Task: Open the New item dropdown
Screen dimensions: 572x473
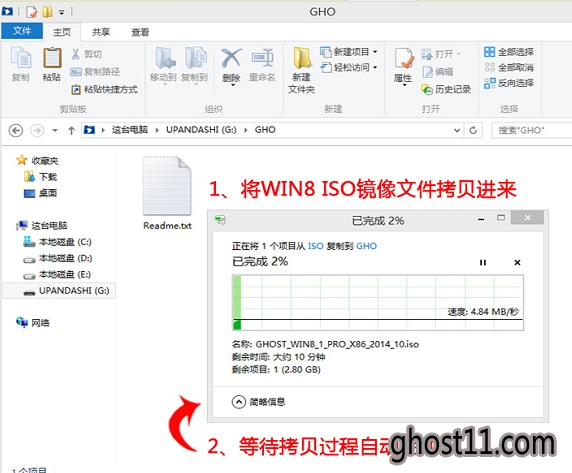Action: [348, 52]
